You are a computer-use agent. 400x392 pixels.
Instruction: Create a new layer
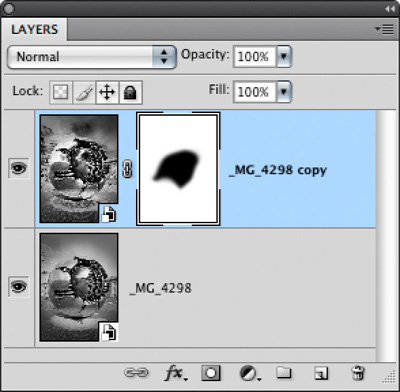321,373
